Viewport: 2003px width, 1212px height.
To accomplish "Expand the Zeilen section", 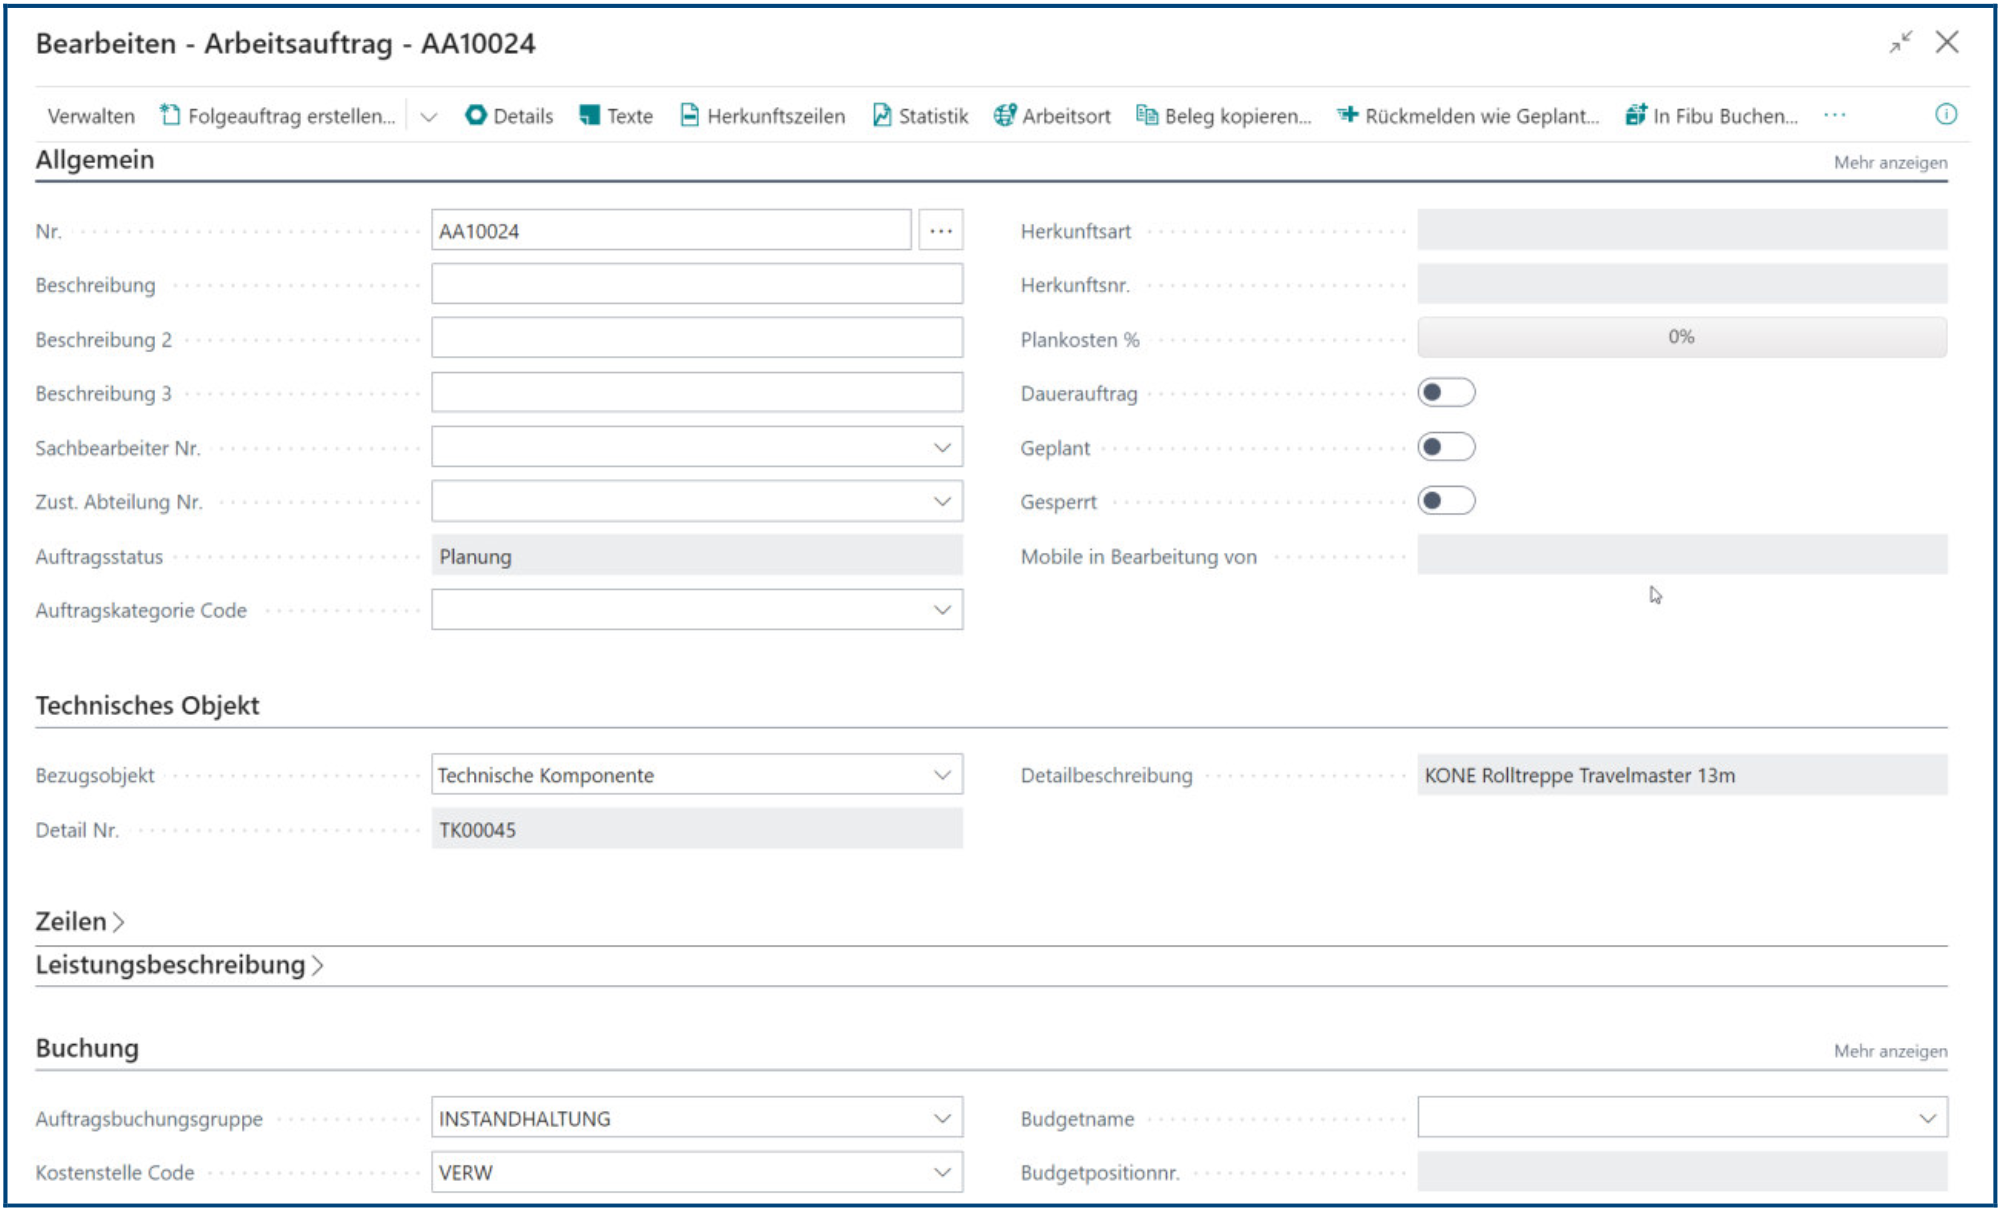I will 80,921.
